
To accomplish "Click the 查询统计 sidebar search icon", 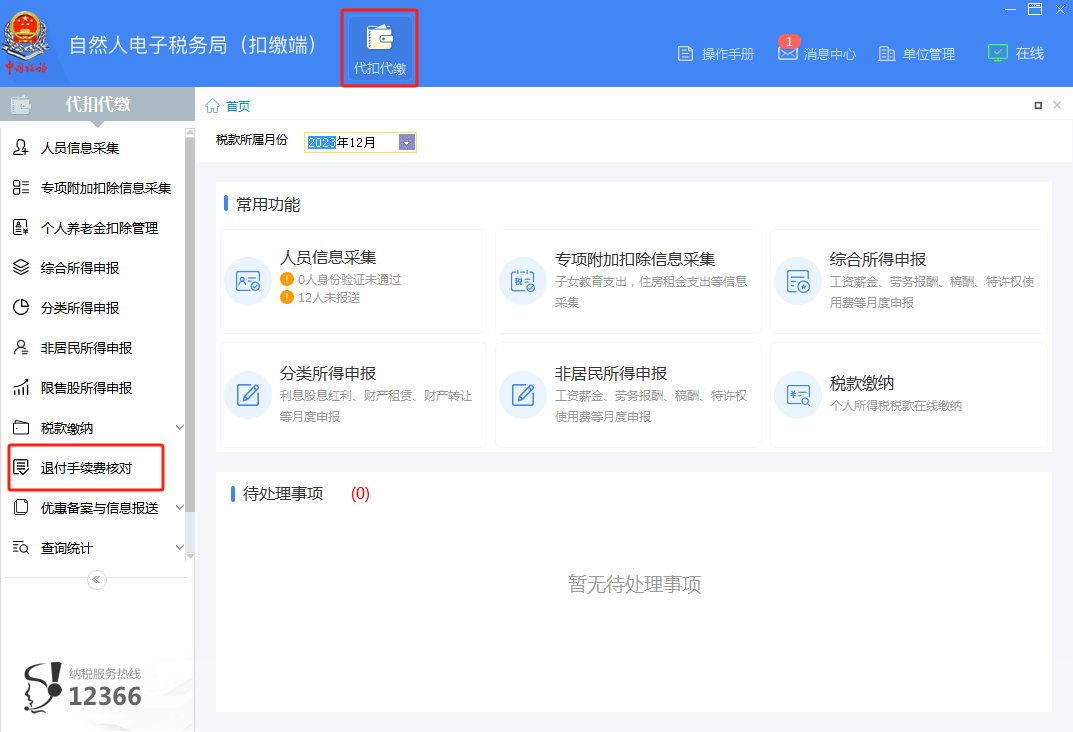I will (21, 547).
